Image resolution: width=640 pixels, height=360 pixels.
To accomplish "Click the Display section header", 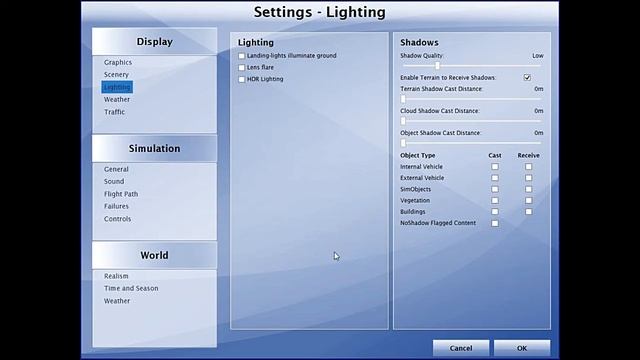I will 154,42.
